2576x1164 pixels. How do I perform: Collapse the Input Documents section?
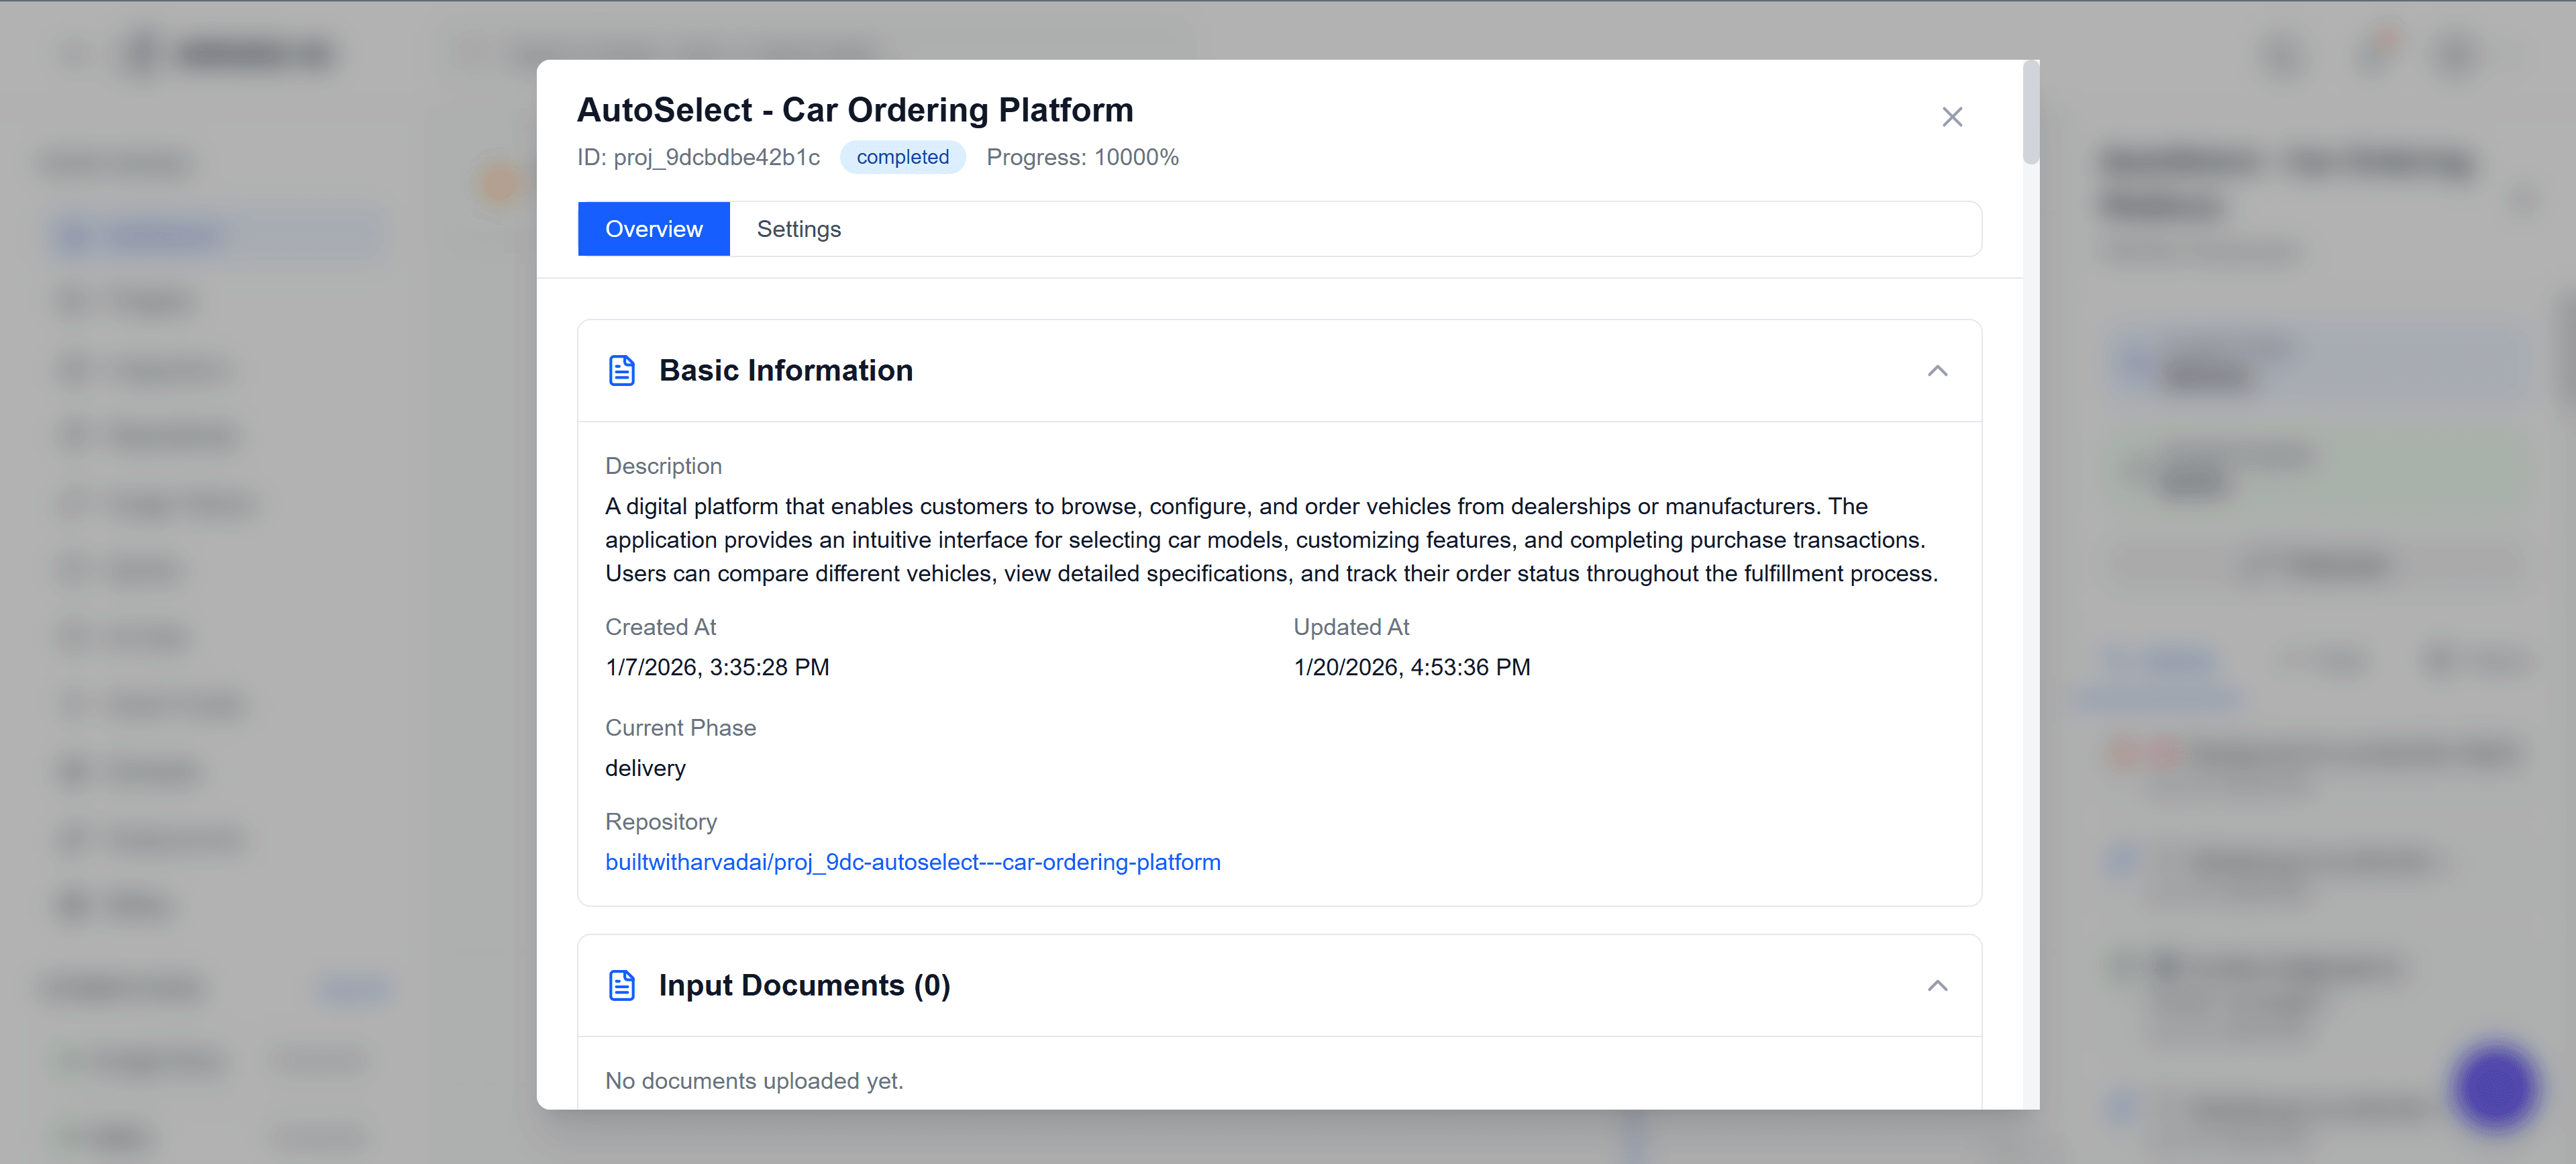point(1937,986)
